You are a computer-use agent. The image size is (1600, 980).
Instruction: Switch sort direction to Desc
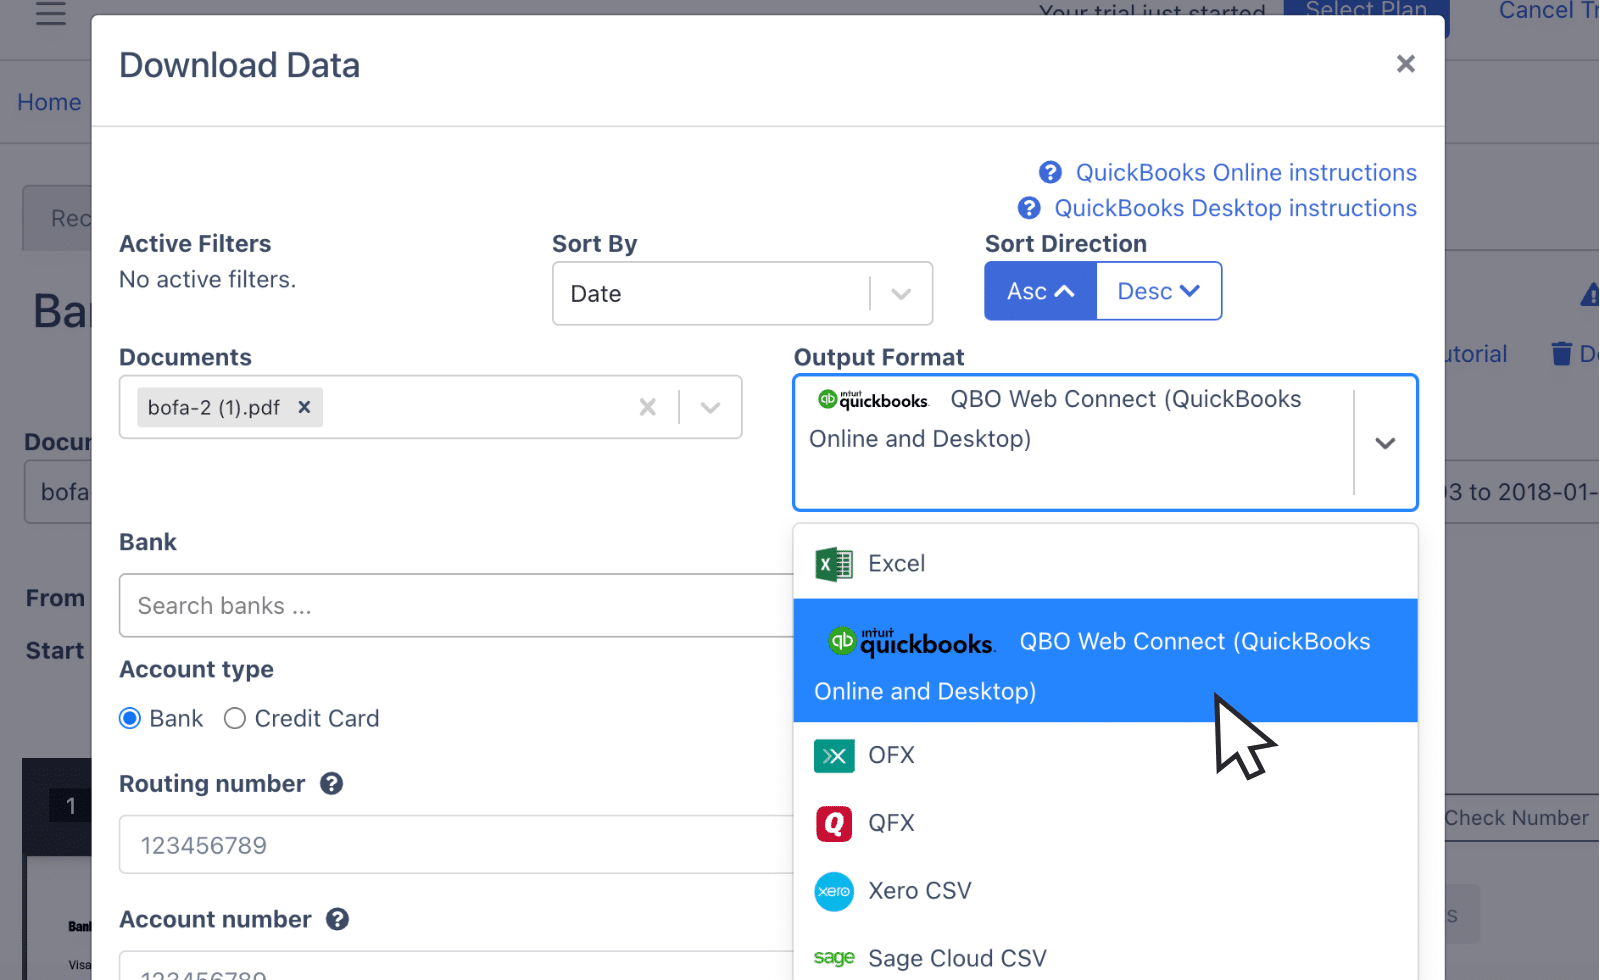pyautogui.click(x=1158, y=291)
